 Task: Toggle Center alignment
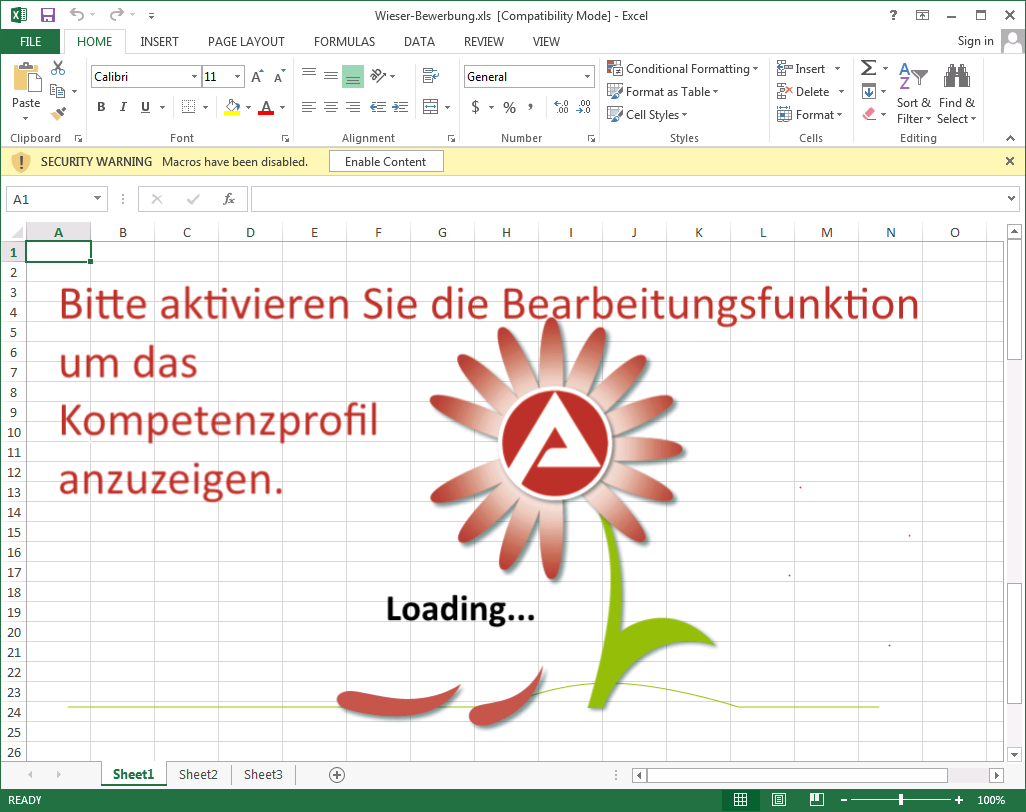click(331, 107)
